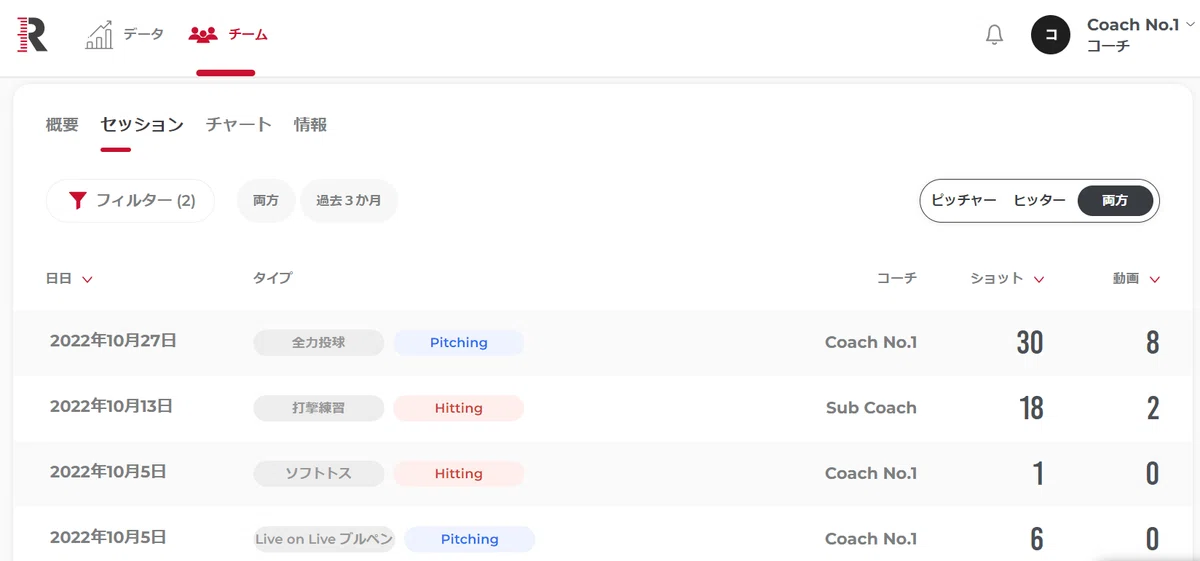Select the 両方 toggle option
Viewport: 1200px width, 561px height.
pos(1115,201)
